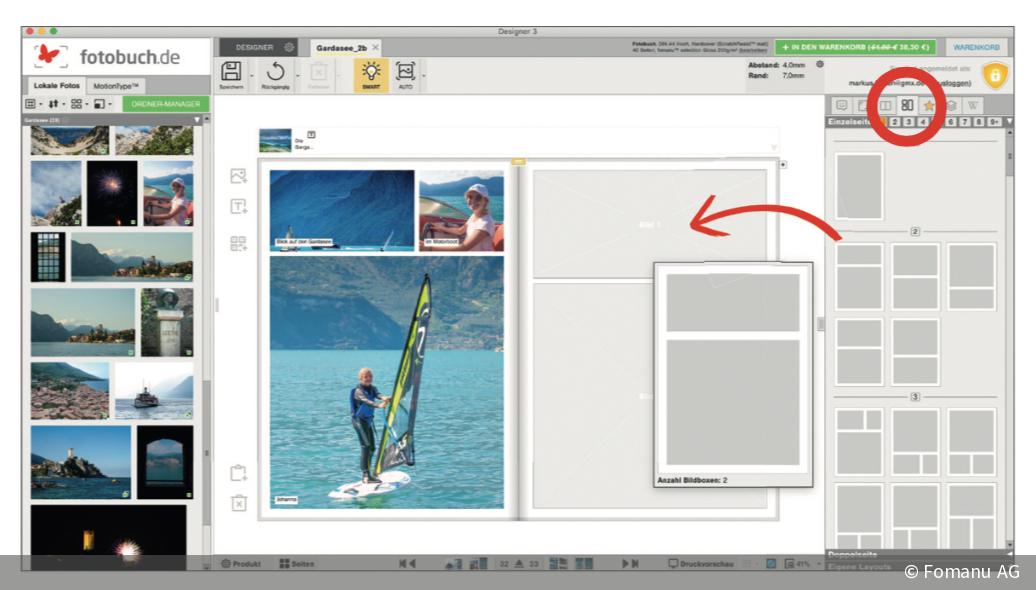This screenshot has height=590, width=1036.
Task: Jump to last page icon
Action: (x=635, y=564)
